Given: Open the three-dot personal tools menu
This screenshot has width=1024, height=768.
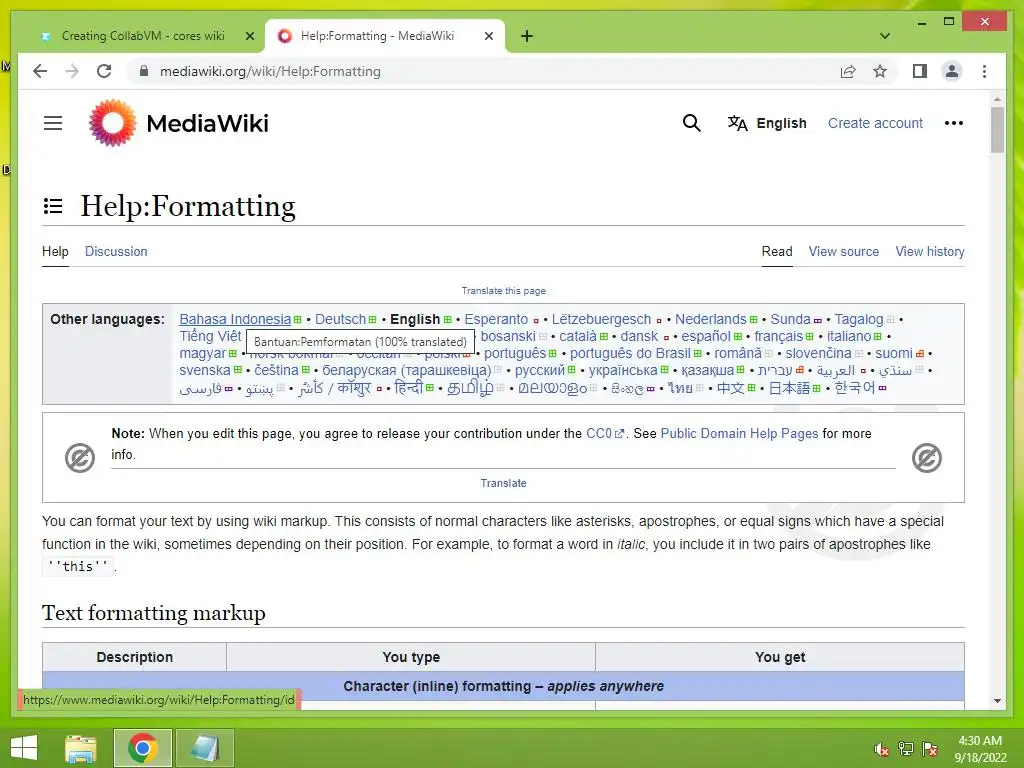Looking at the screenshot, I should click(x=953, y=123).
